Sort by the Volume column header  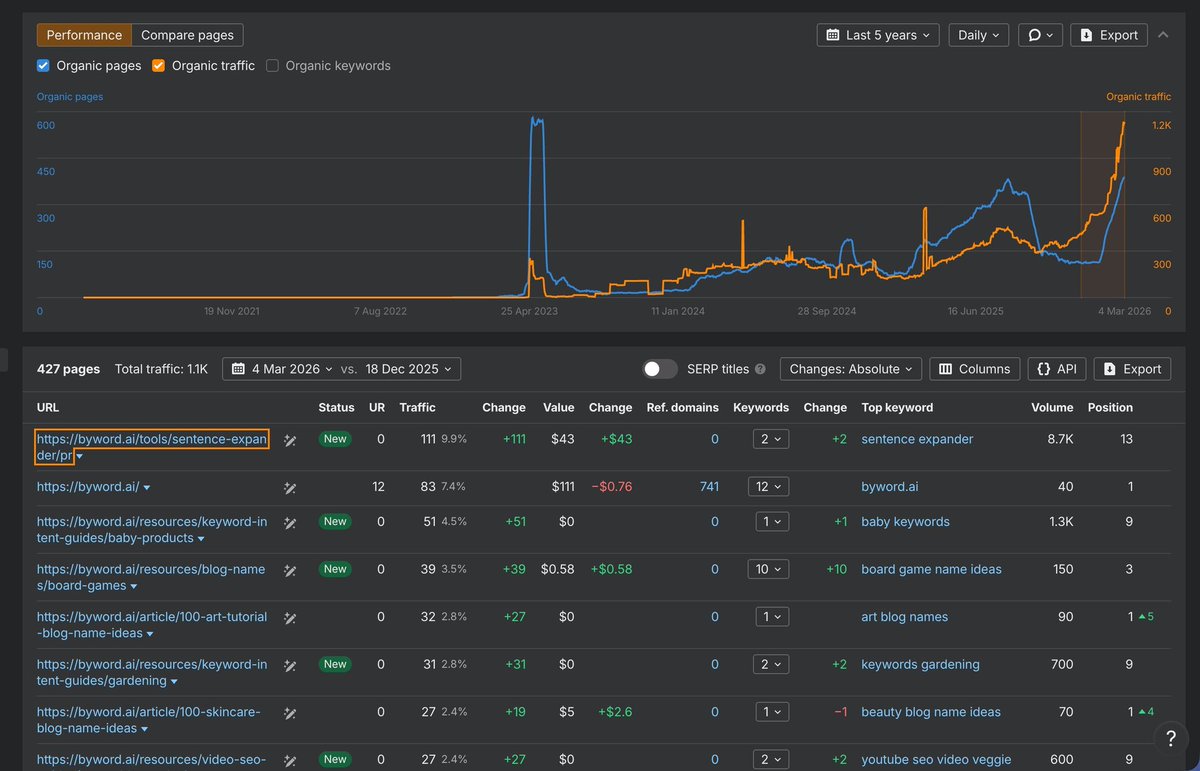(x=1052, y=407)
